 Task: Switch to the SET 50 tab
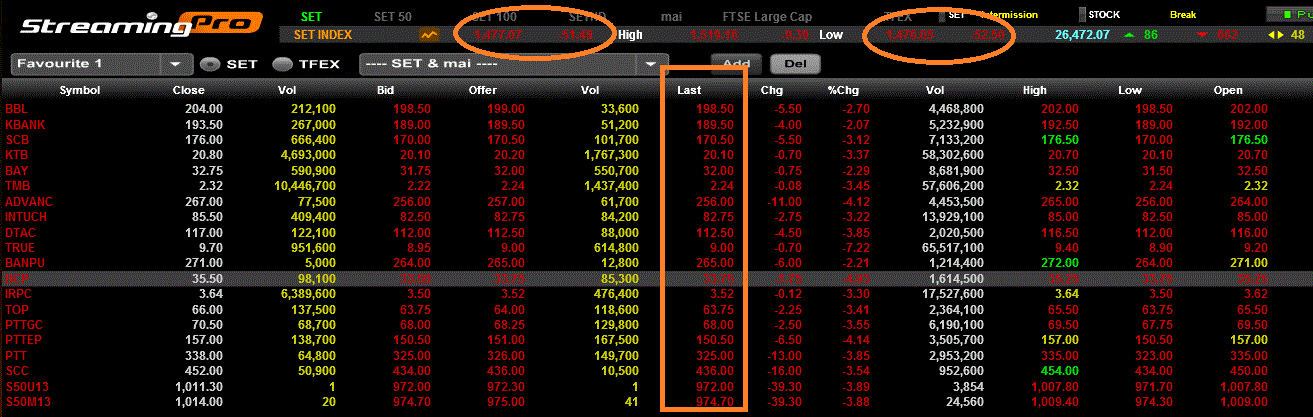(391, 16)
